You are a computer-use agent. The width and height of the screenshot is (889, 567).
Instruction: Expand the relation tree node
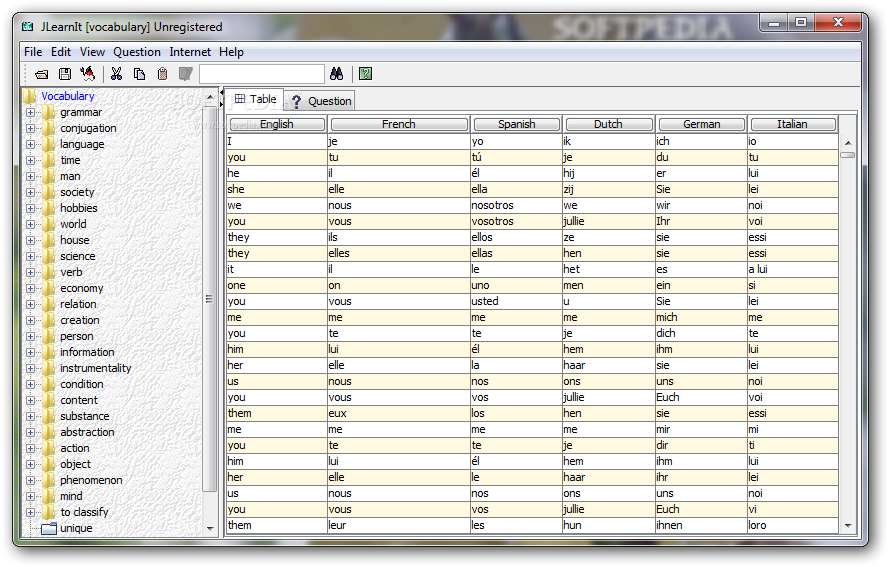click(31, 304)
